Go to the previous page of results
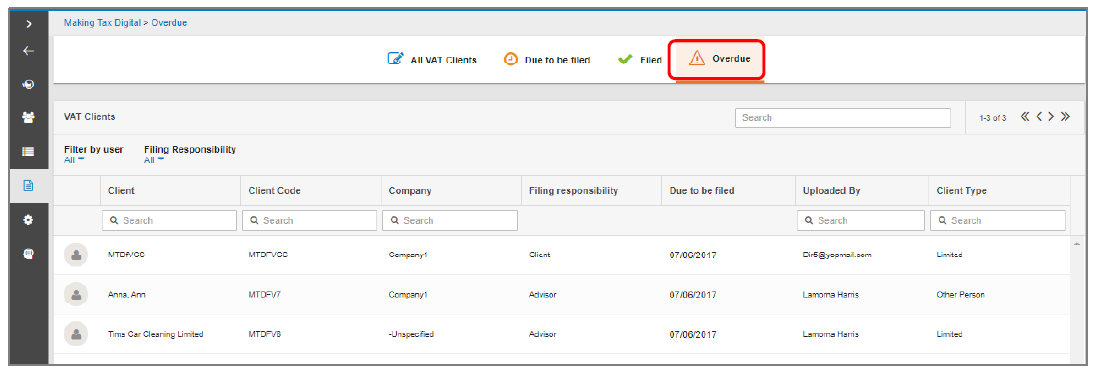 coord(1039,117)
